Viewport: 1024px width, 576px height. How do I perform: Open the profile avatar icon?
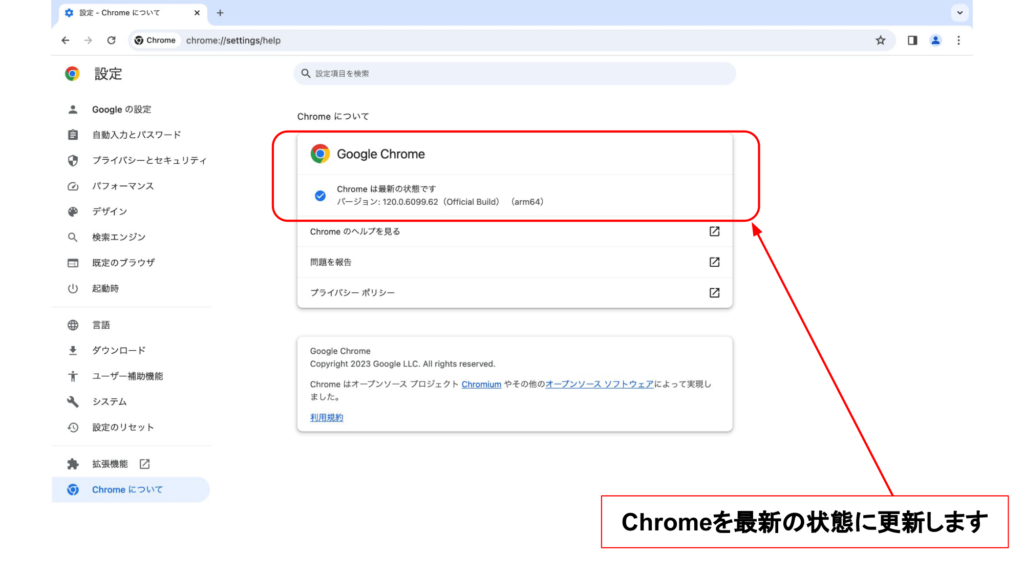(935, 40)
